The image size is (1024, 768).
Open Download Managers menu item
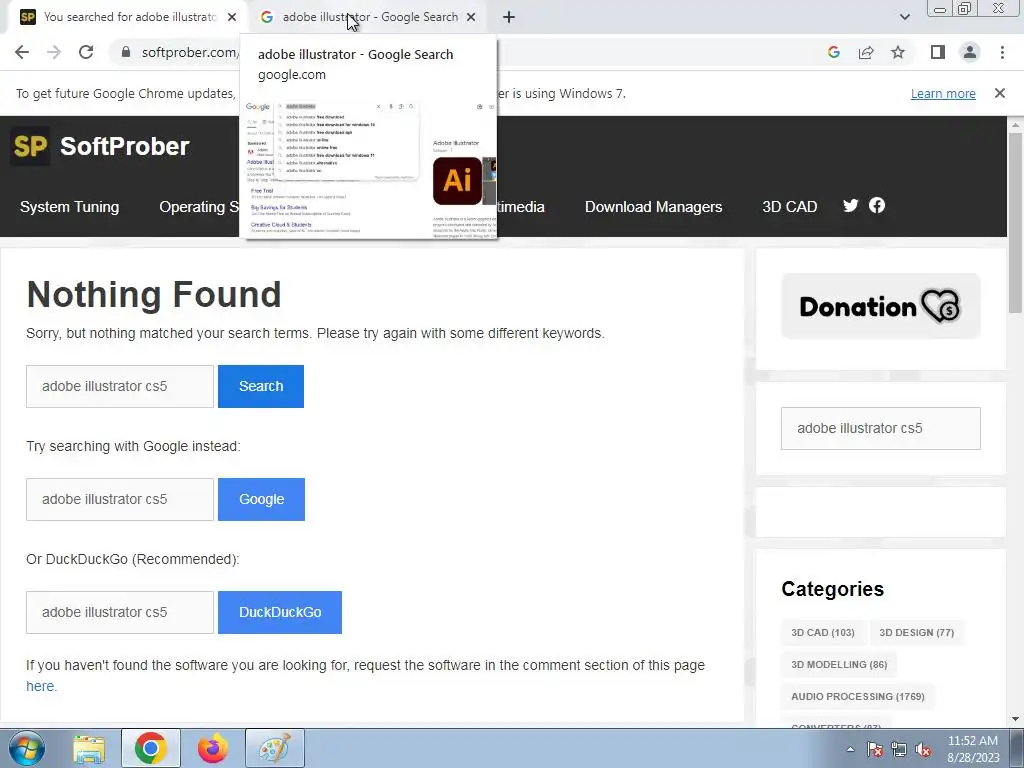[653, 207]
